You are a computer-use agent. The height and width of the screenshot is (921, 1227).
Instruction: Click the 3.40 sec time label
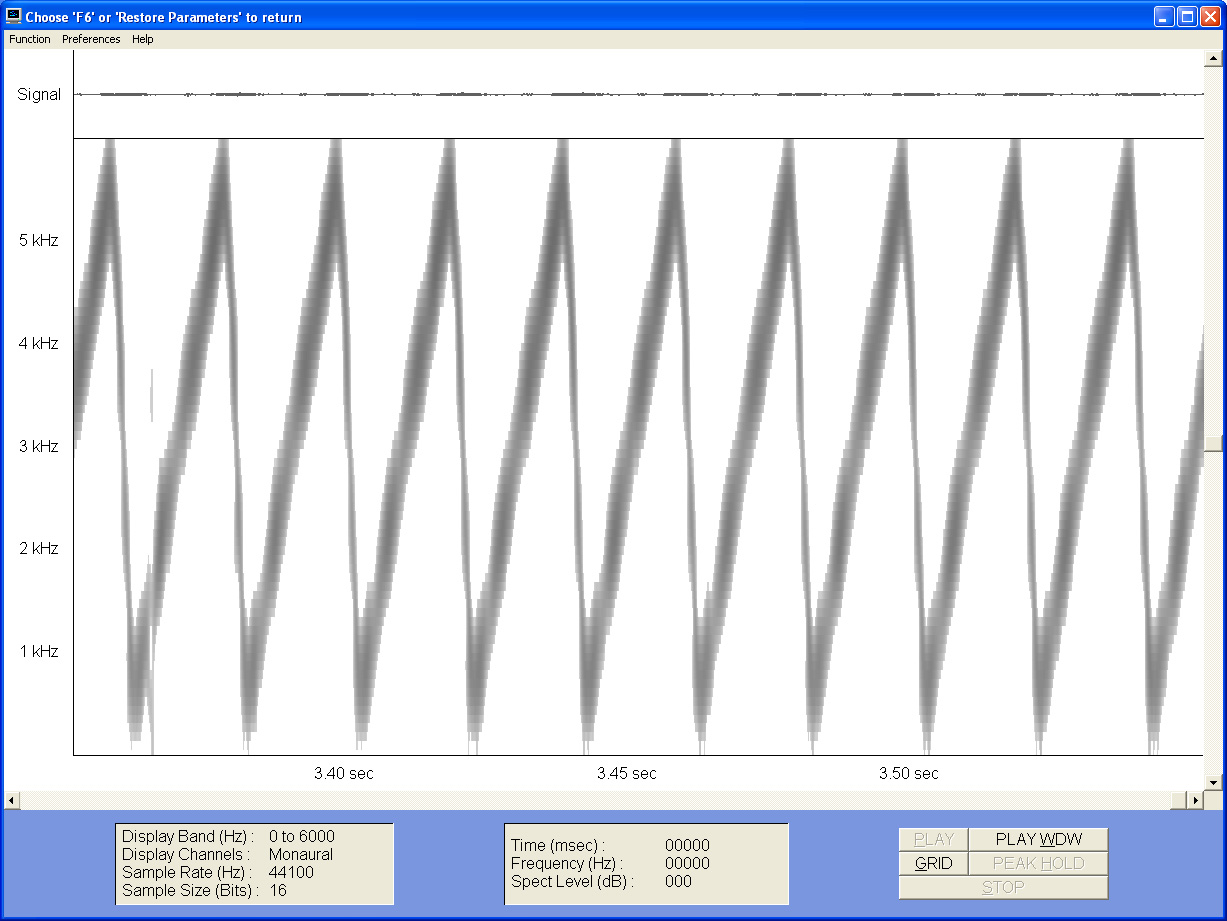click(x=343, y=773)
